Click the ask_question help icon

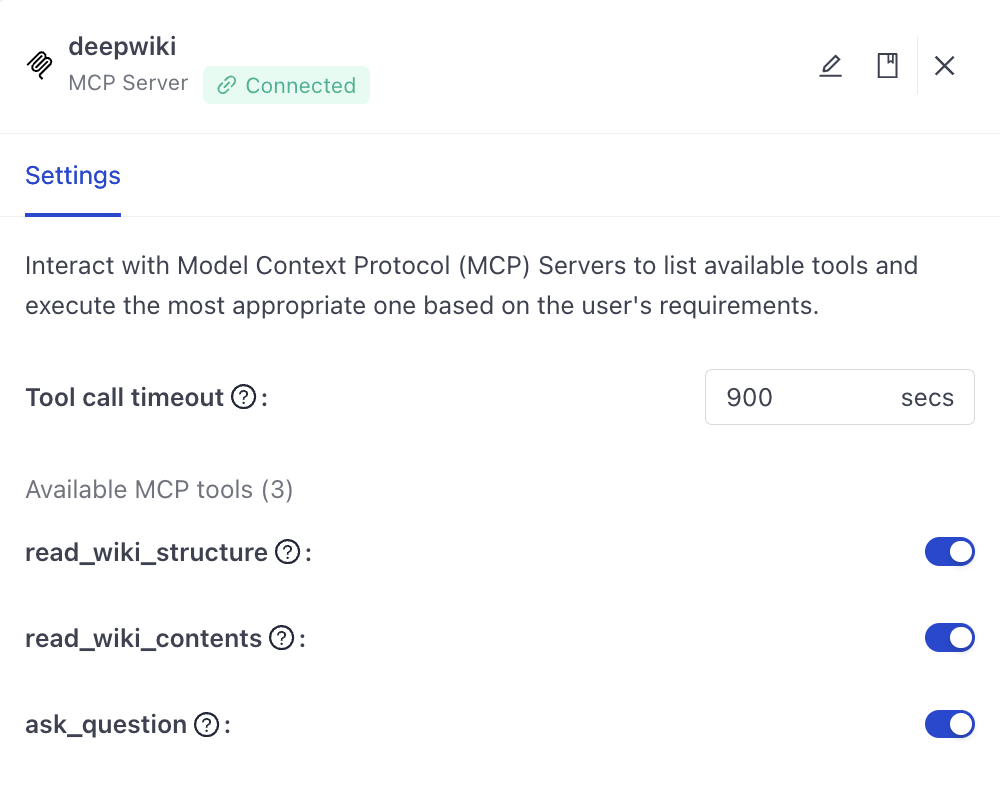(x=205, y=724)
